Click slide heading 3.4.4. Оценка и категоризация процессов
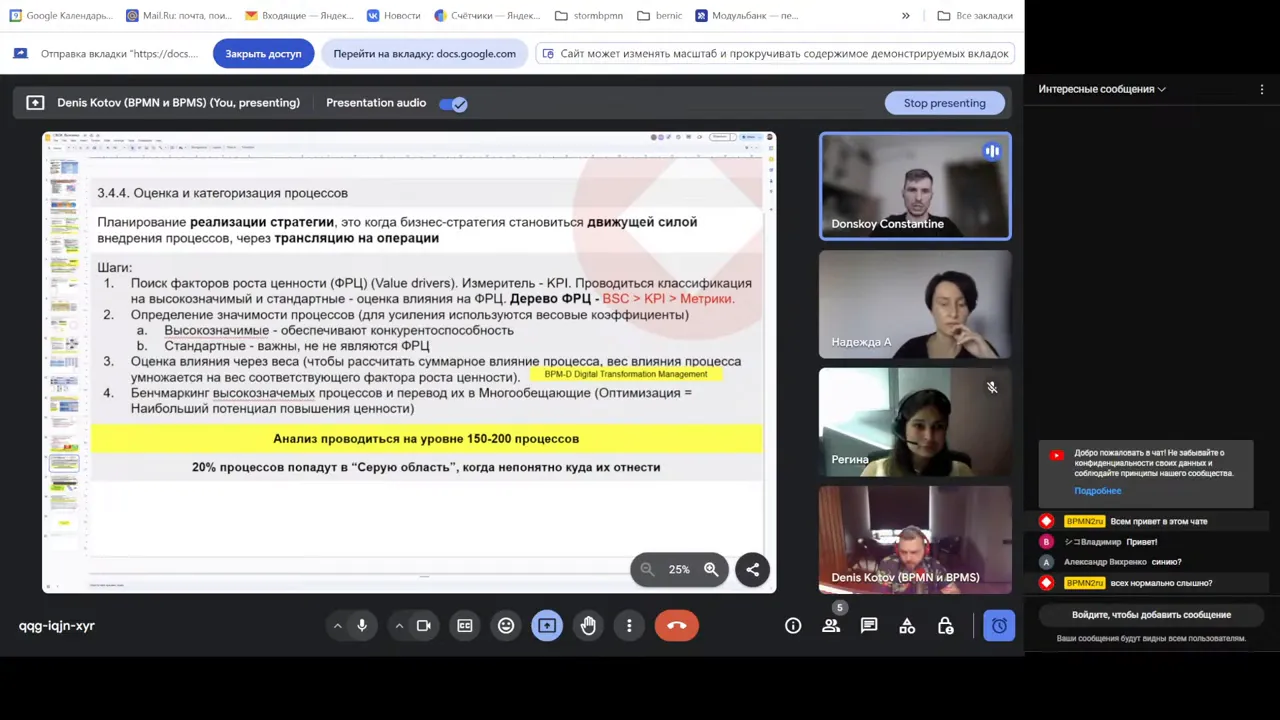This screenshot has width=1280, height=720. 222,193
